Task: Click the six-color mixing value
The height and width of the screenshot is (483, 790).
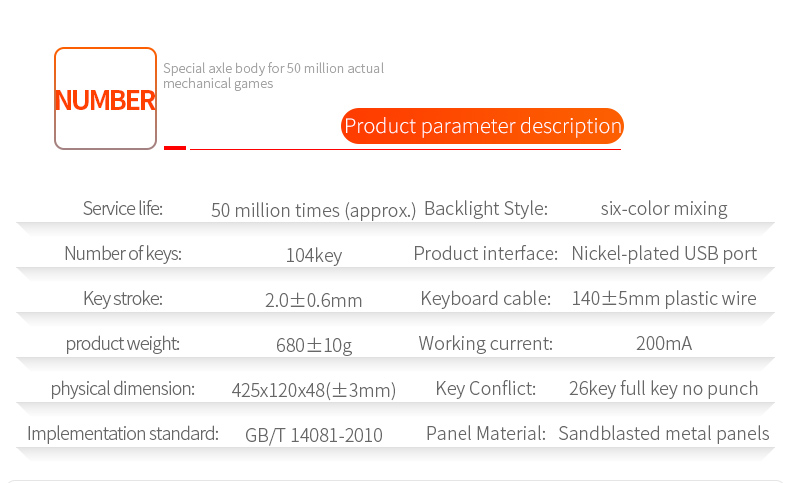Action: [664, 209]
